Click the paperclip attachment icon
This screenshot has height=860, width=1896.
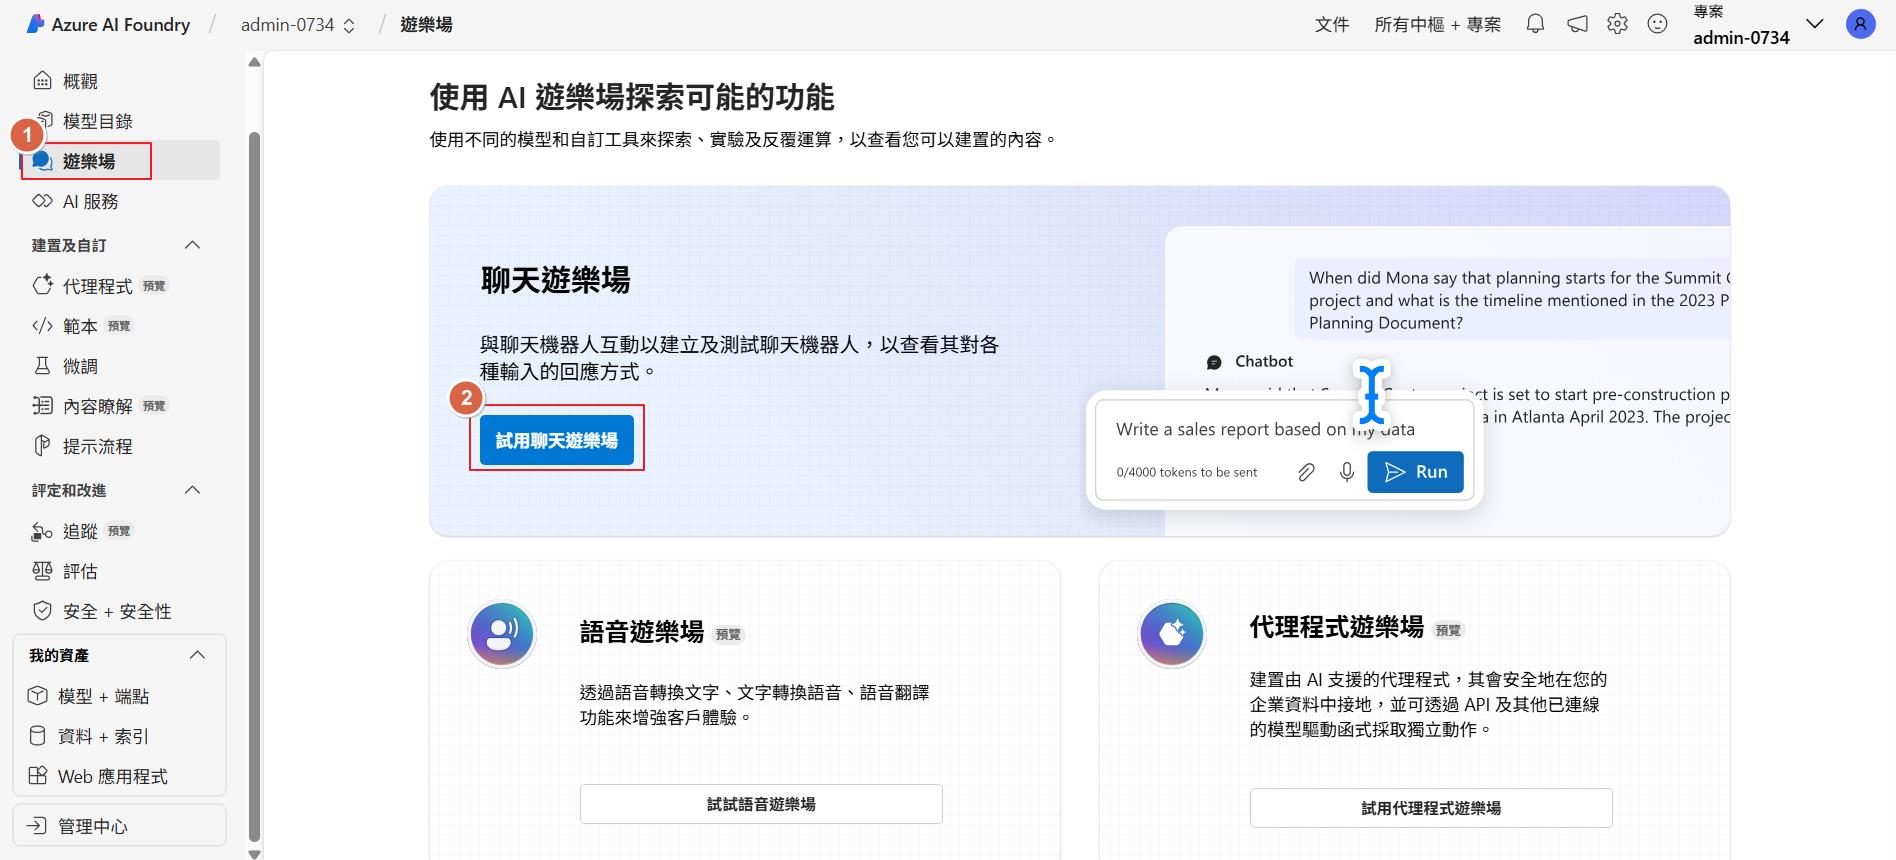[x=1306, y=472]
